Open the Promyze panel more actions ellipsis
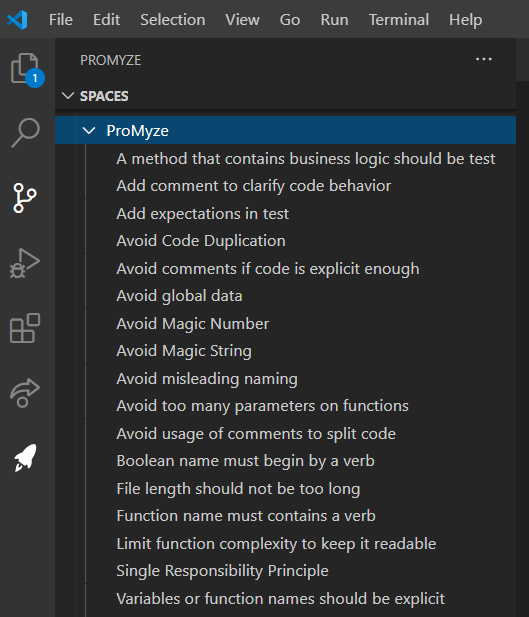This screenshot has width=529, height=617. [483, 59]
